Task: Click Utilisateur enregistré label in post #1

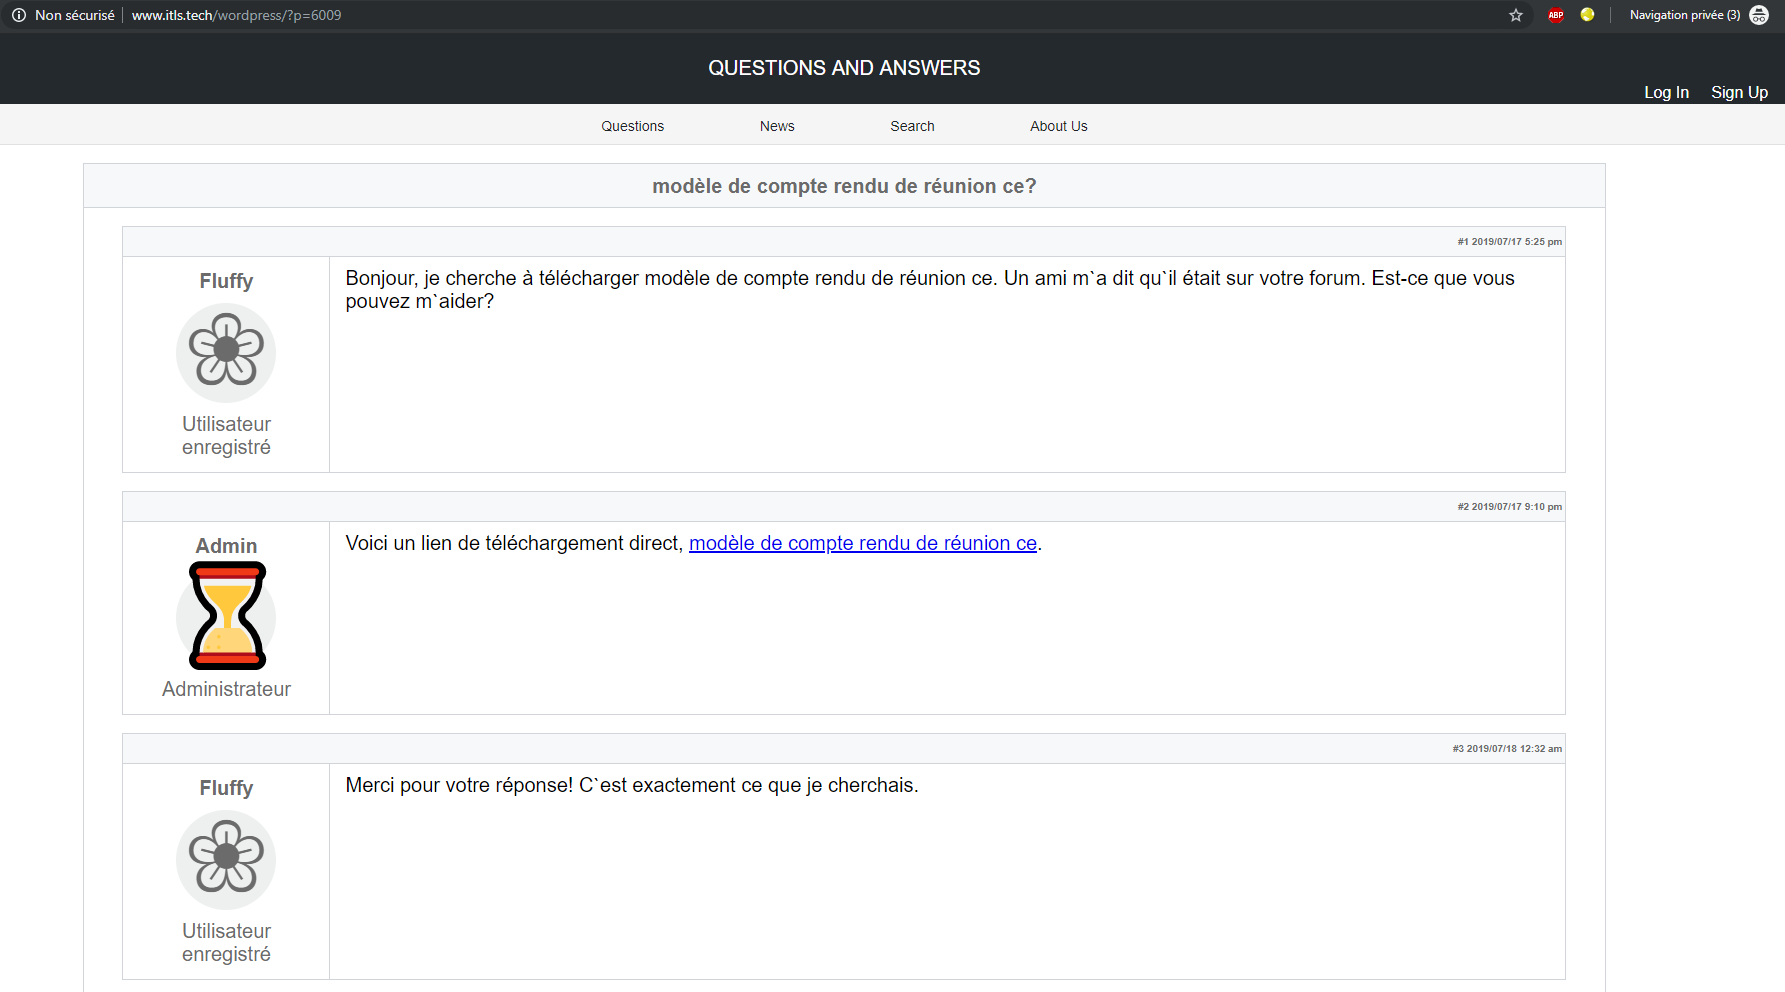Action: [226, 435]
